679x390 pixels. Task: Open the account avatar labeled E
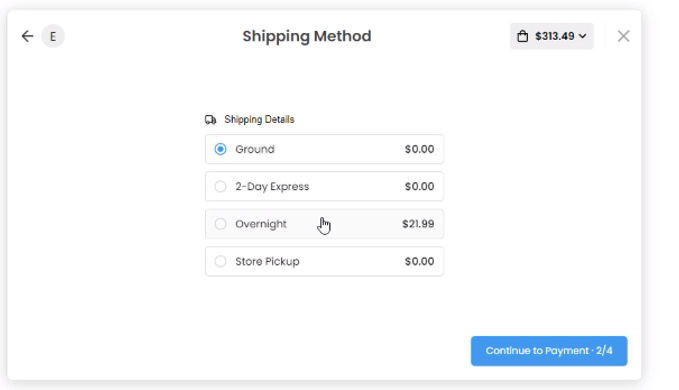53,36
